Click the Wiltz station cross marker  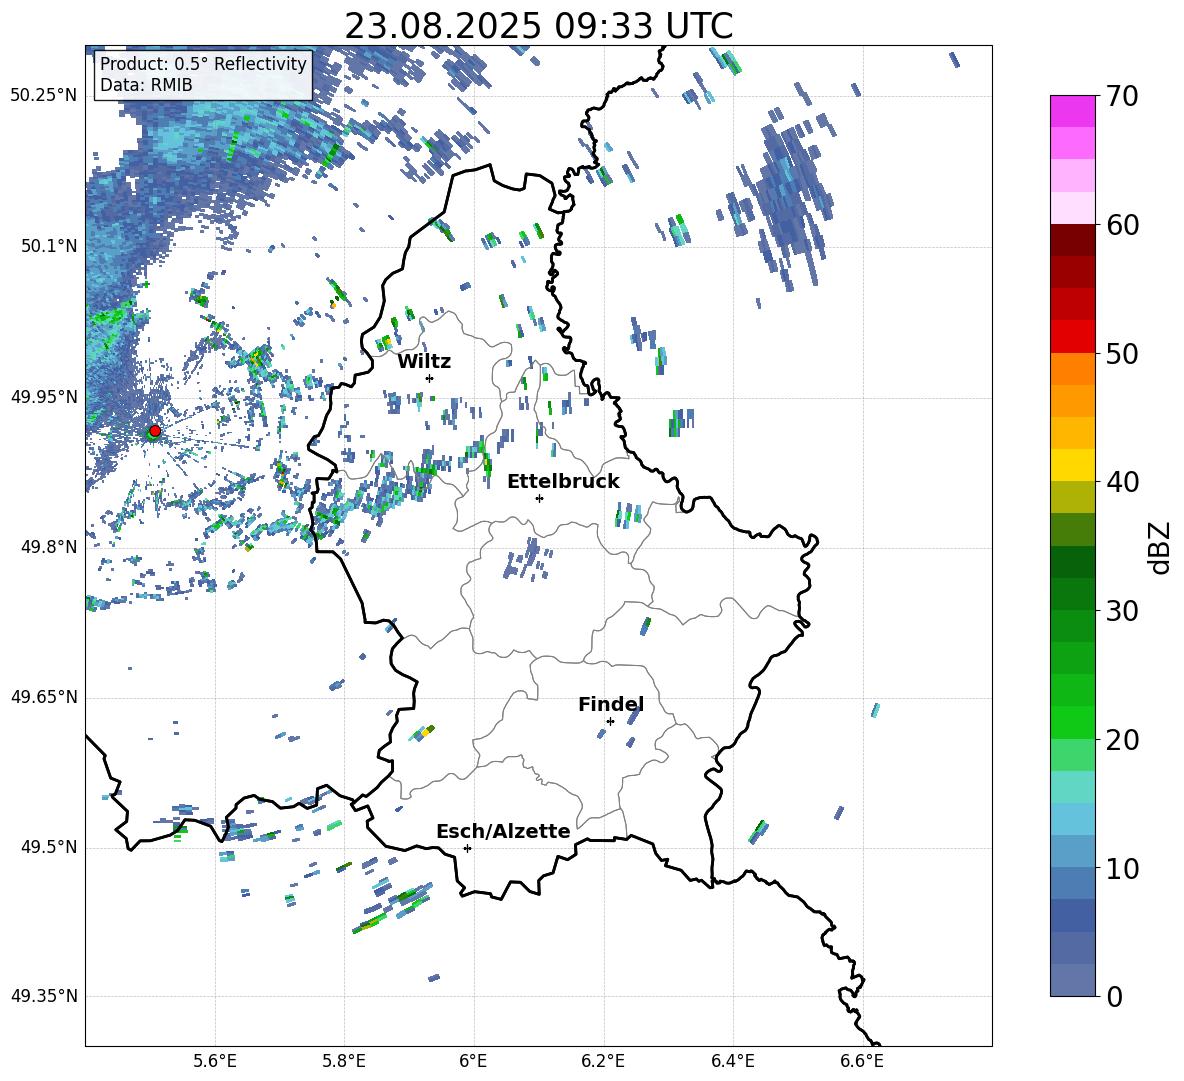pyautogui.click(x=429, y=378)
